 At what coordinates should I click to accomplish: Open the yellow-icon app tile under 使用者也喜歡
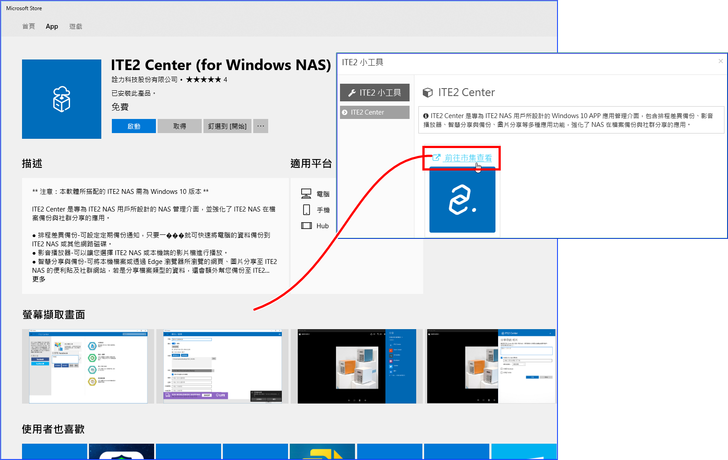pyautogui.click(x=322, y=452)
